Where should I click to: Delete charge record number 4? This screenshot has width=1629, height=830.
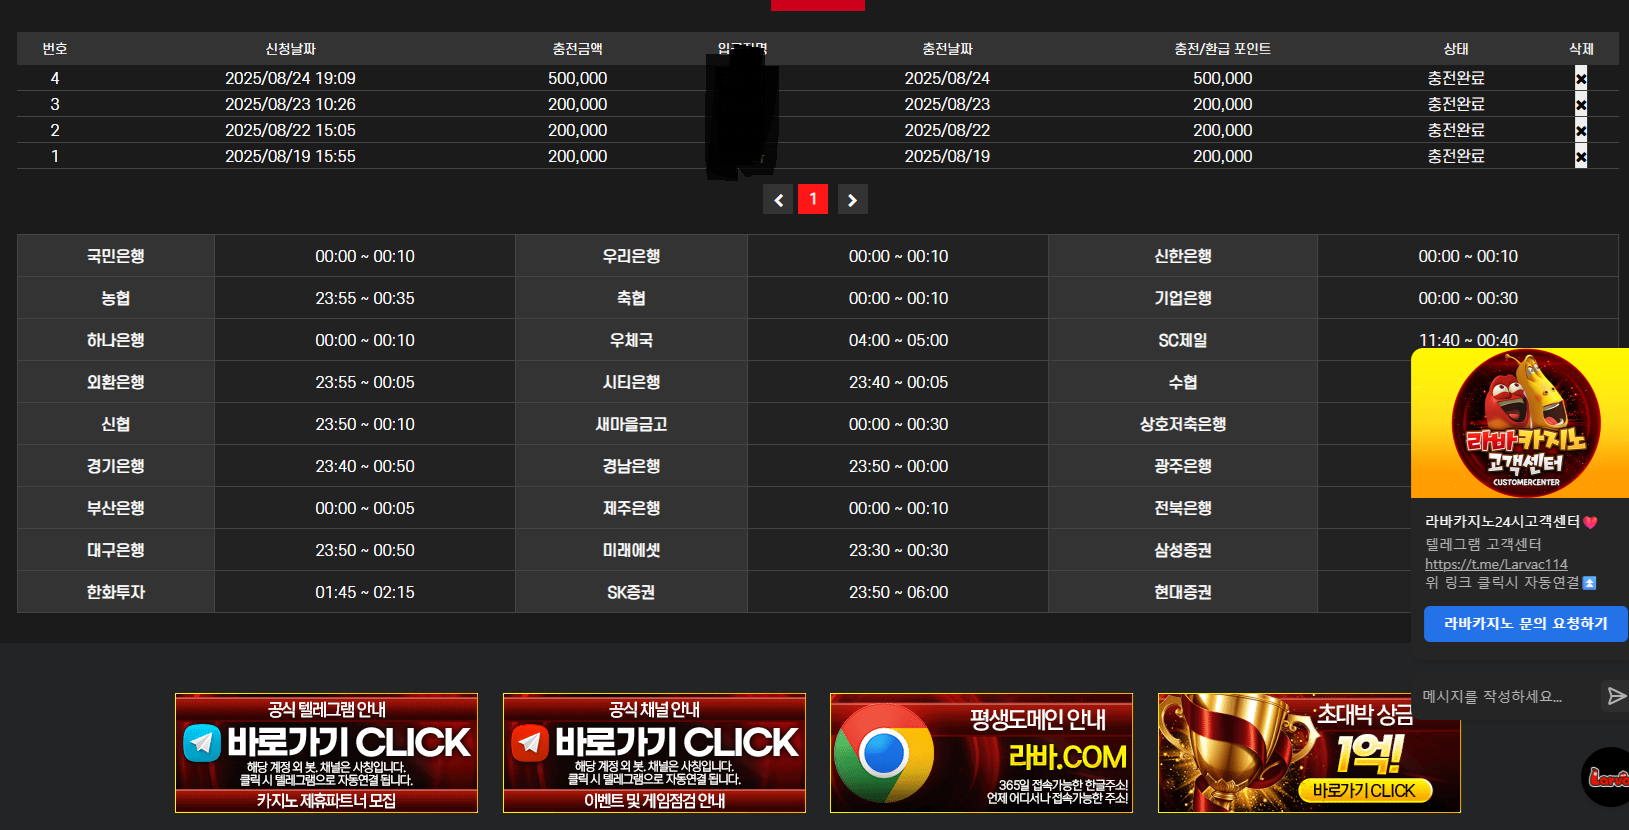click(x=1581, y=78)
